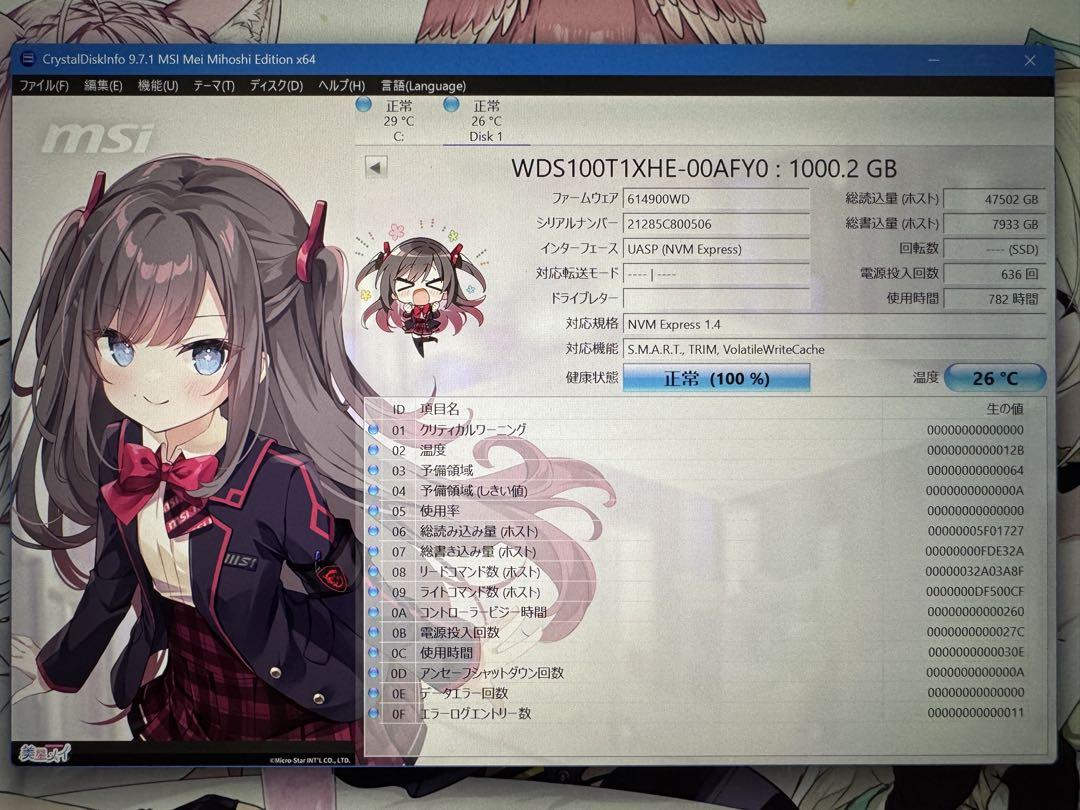The height and width of the screenshot is (810, 1080).
Task: Click status orb for attribute 04
Action: pyautogui.click(x=373, y=490)
